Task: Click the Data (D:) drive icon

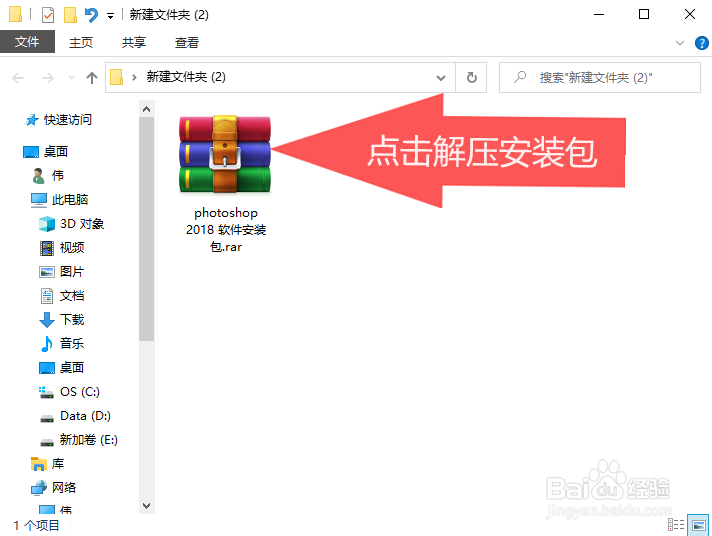Action: [47, 418]
